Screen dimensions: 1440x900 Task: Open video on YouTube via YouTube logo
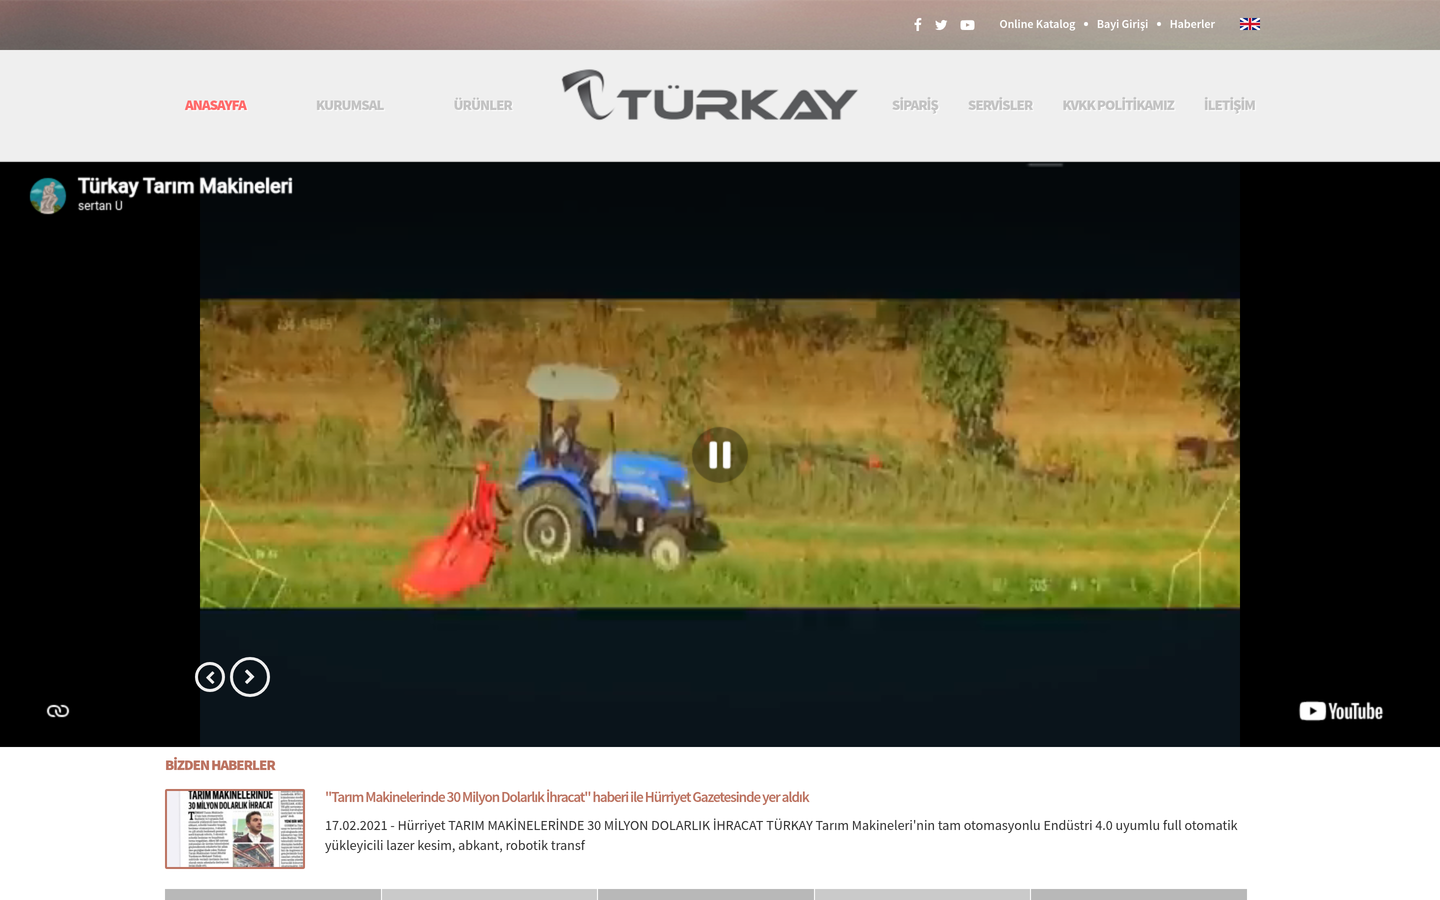pos(1341,711)
